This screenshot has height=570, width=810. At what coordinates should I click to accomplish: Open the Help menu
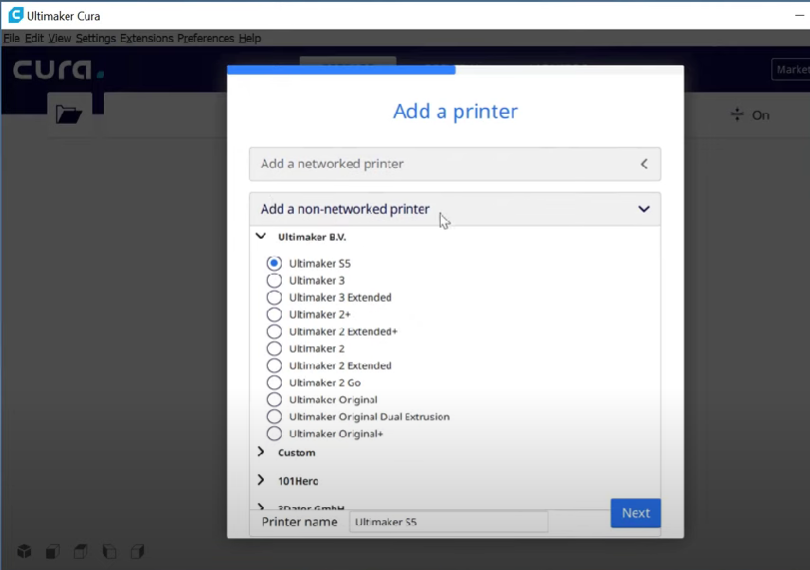250,38
